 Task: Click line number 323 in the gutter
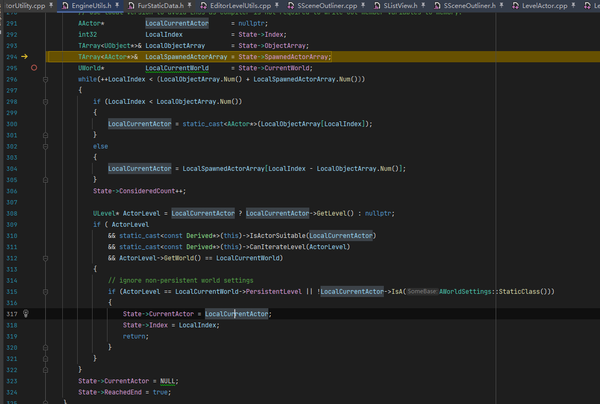(x=11, y=380)
